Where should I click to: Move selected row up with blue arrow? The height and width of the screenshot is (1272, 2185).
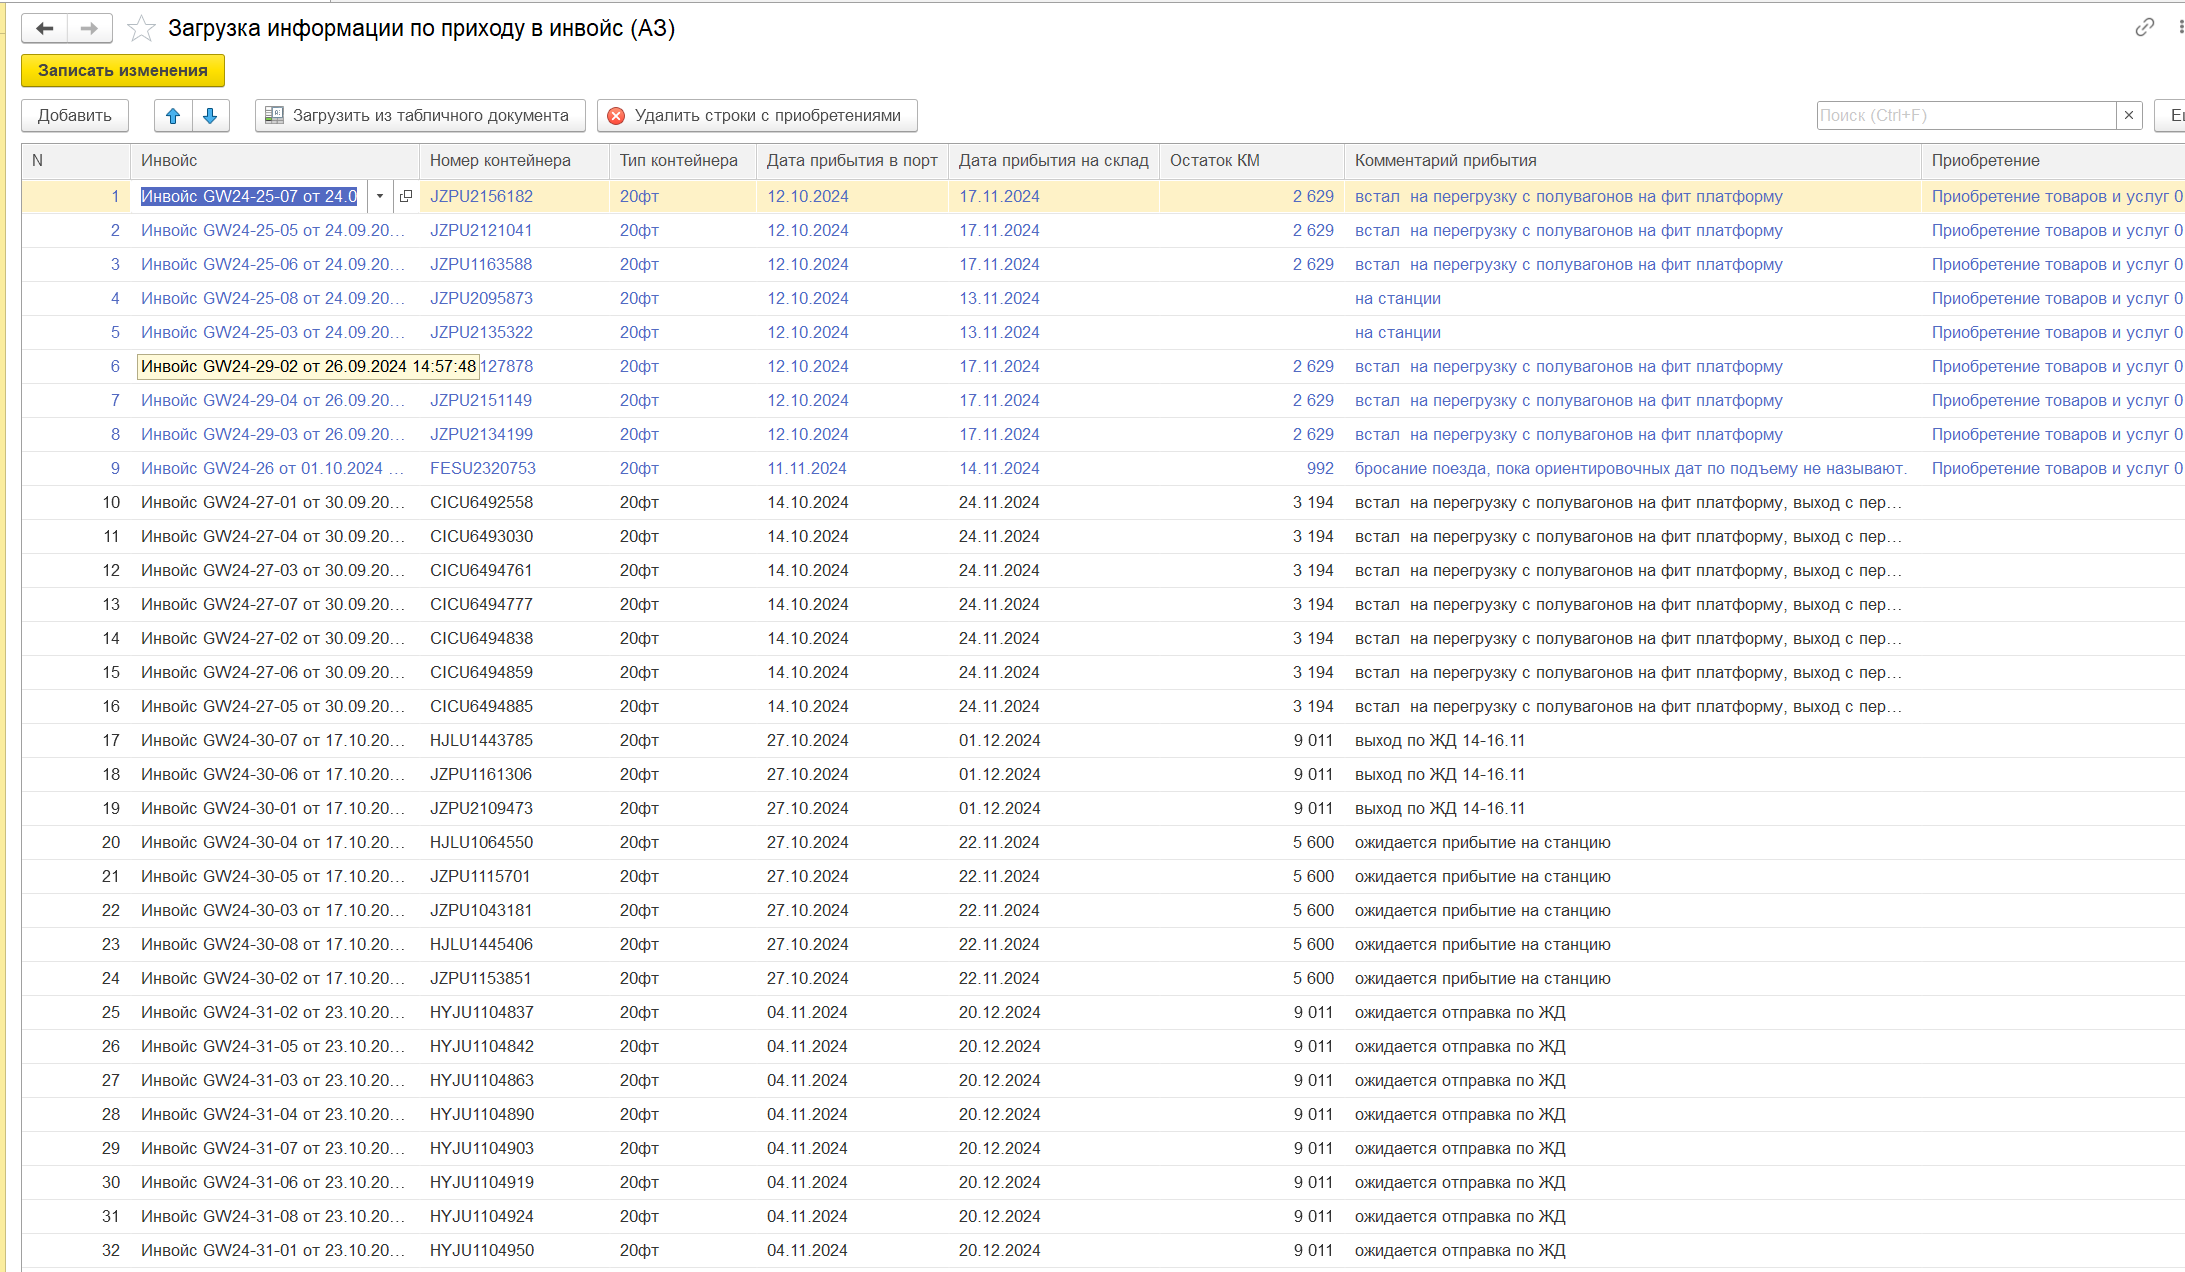coord(173,116)
